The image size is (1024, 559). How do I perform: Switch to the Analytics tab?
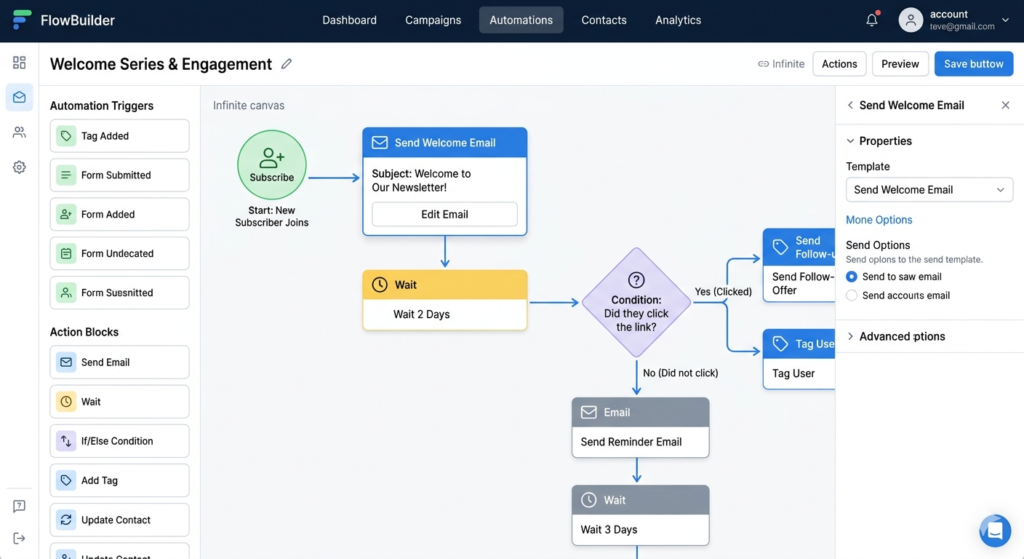pyautogui.click(x=678, y=20)
